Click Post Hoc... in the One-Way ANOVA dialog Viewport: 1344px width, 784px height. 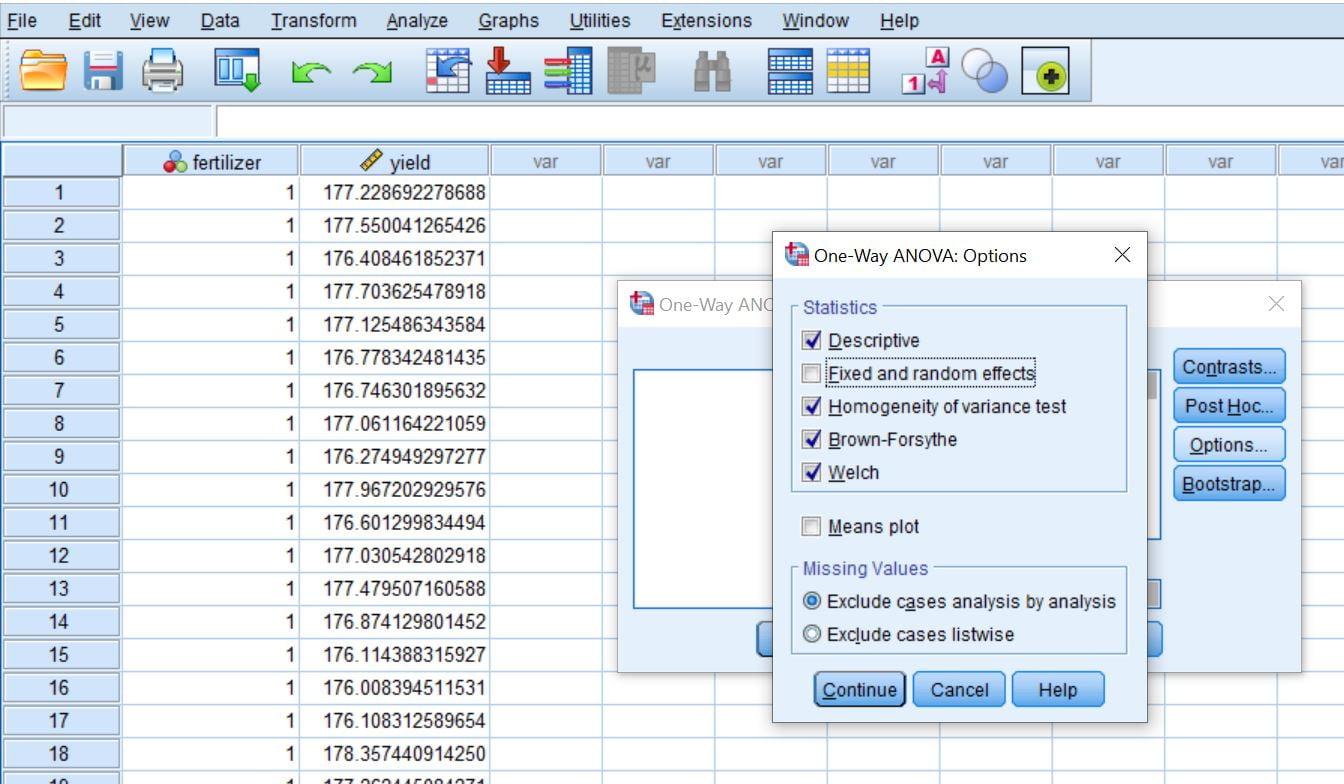coord(1229,406)
